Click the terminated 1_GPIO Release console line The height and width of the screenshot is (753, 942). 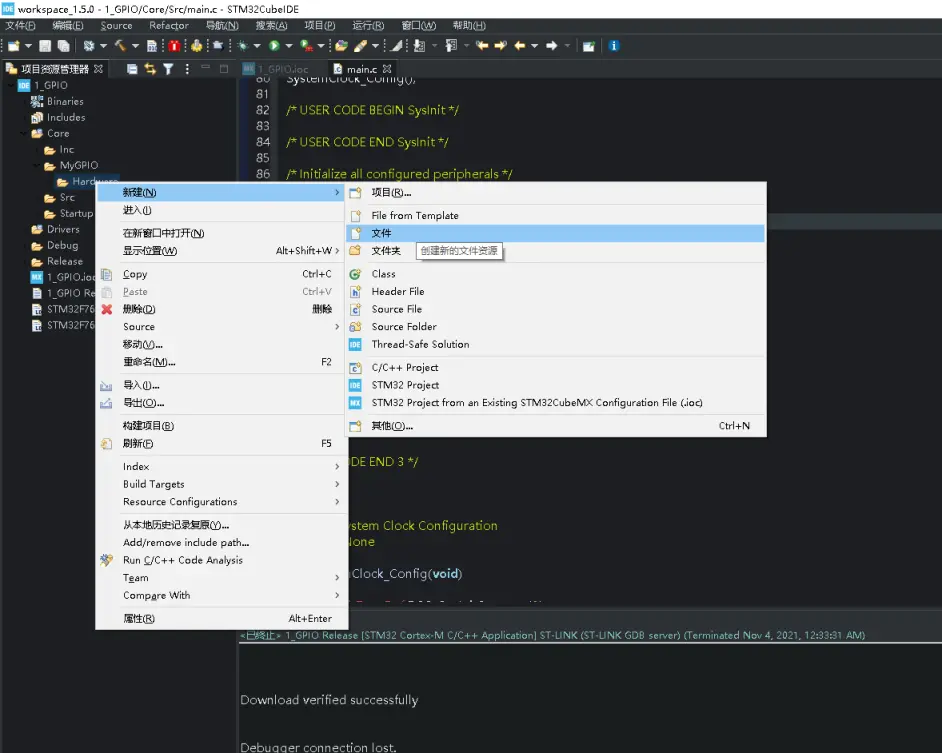click(553, 635)
